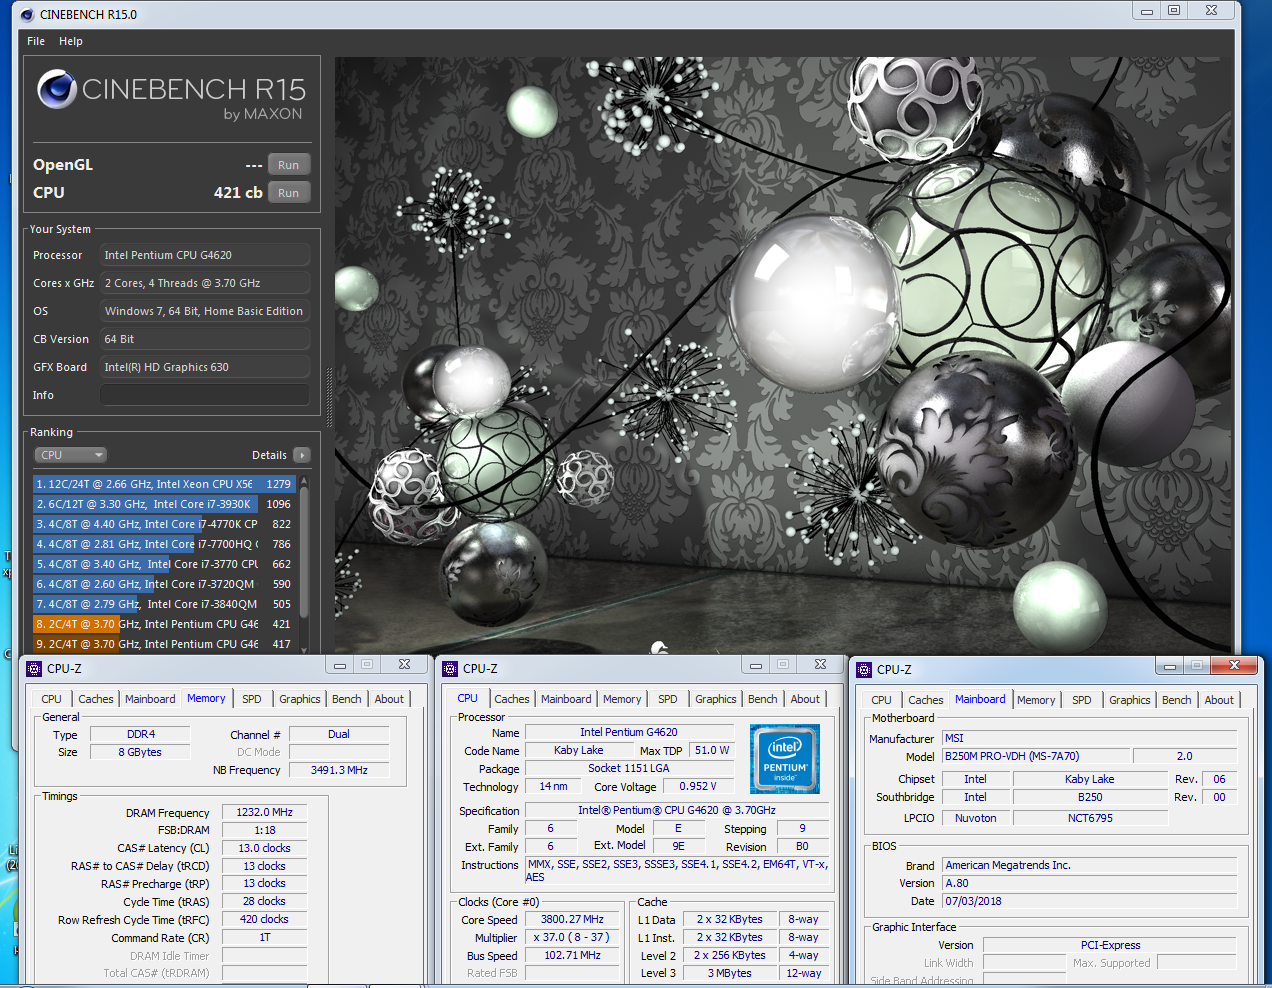
Task: Open SPD tab in left CPU-Z window
Action: [x=252, y=699]
